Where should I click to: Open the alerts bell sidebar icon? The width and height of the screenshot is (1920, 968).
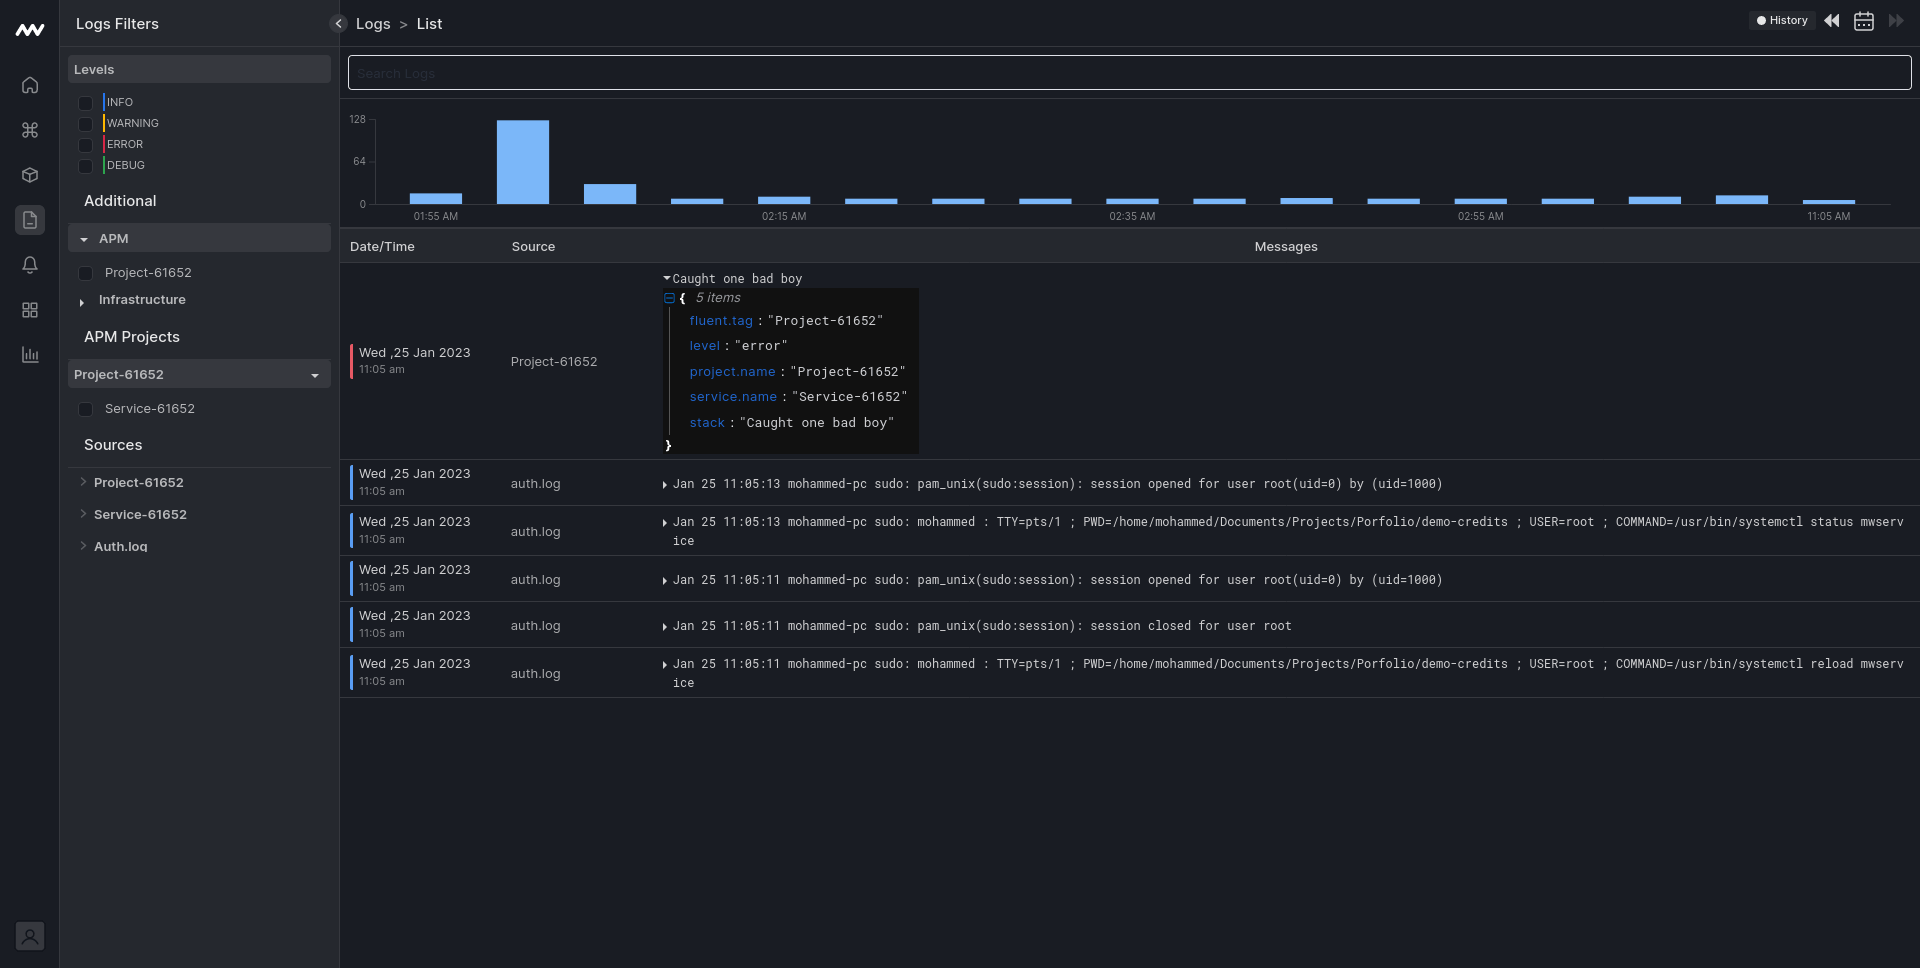pos(30,265)
